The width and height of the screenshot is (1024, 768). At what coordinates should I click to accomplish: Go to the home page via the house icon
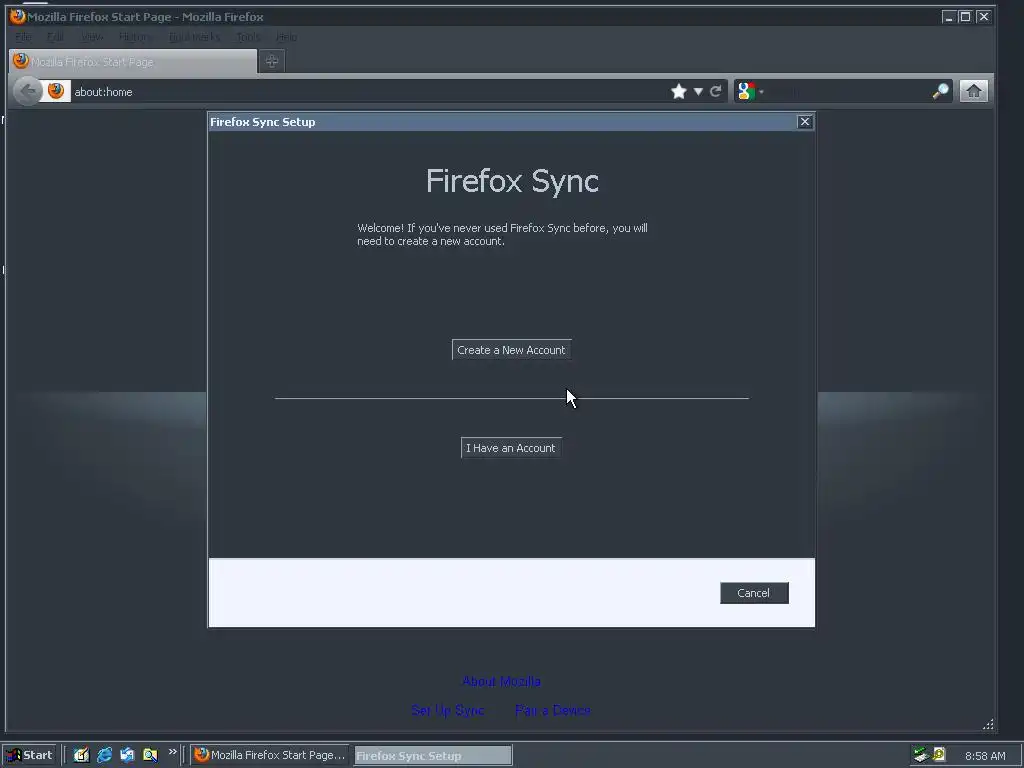click(974, 91)
